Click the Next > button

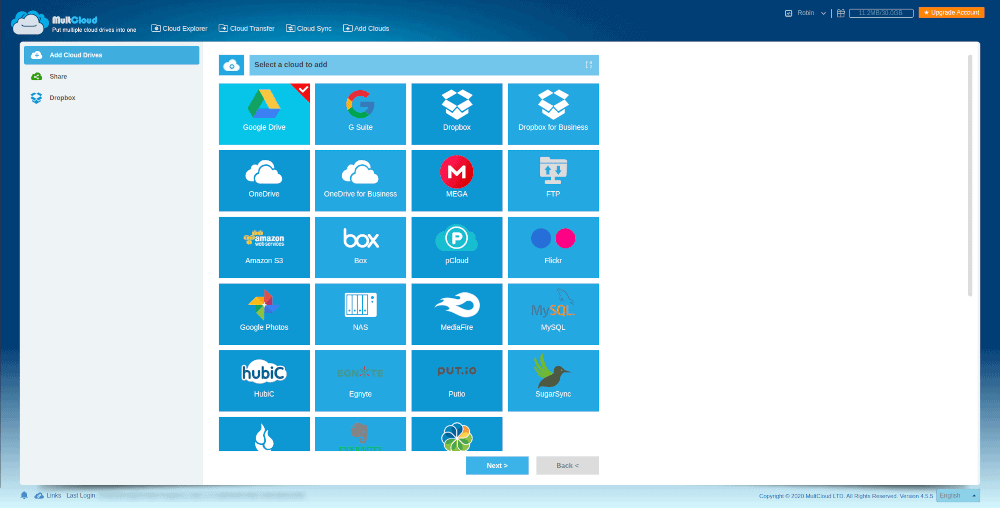497,465
